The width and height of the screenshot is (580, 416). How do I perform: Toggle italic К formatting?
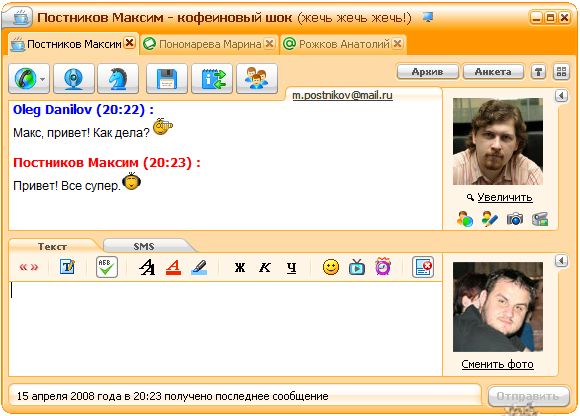265,267
